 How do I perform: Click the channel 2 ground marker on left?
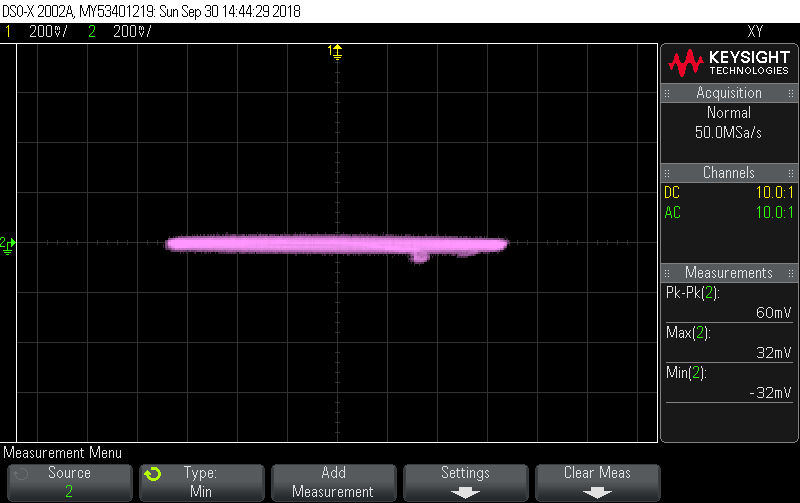pyautogui.click(x=8, y=245)
